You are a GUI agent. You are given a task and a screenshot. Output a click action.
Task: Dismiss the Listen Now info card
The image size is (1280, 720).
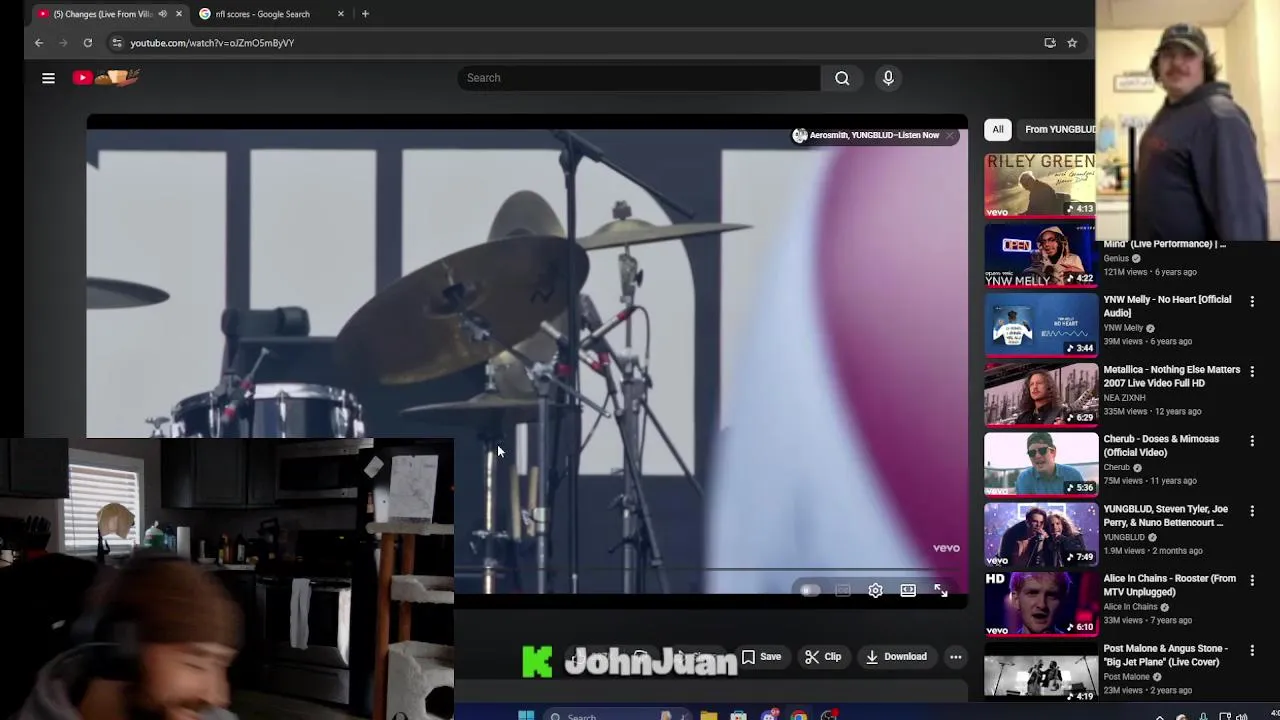tap(951, 135)
